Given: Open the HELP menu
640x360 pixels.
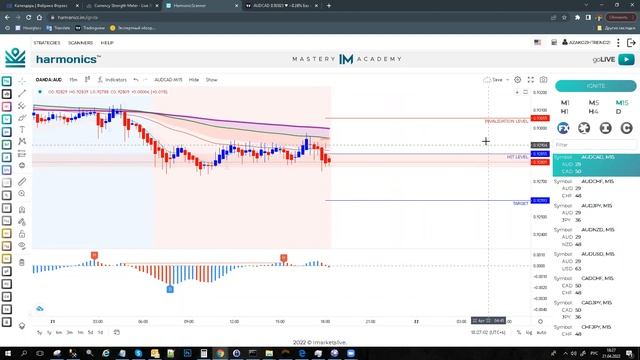Looking at the screenshot, I should click(107, 43).
